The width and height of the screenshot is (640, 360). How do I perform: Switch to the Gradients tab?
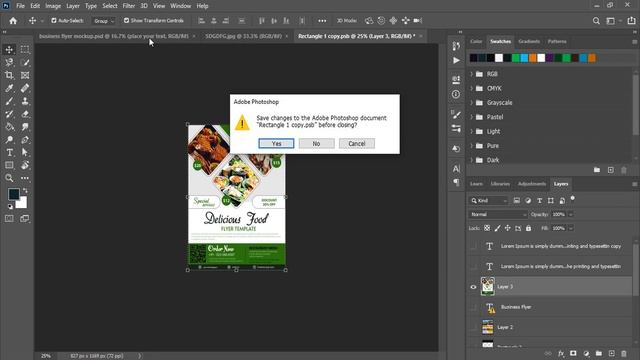(529, 41)
